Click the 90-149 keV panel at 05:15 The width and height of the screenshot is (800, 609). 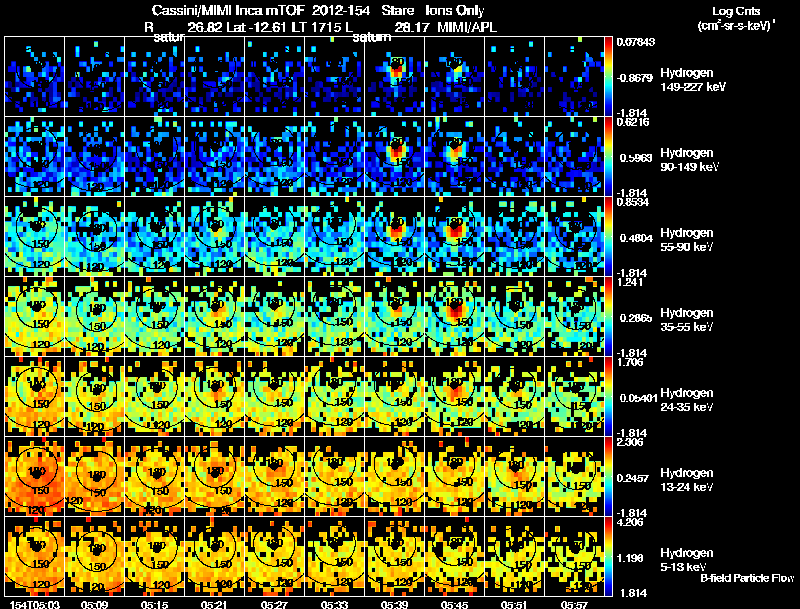pos(155,157)
